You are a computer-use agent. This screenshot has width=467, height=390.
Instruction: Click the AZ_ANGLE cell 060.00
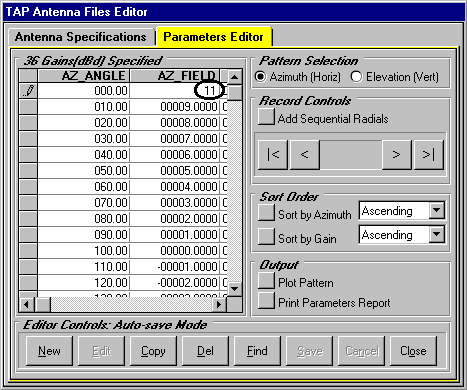coord(83,187)
